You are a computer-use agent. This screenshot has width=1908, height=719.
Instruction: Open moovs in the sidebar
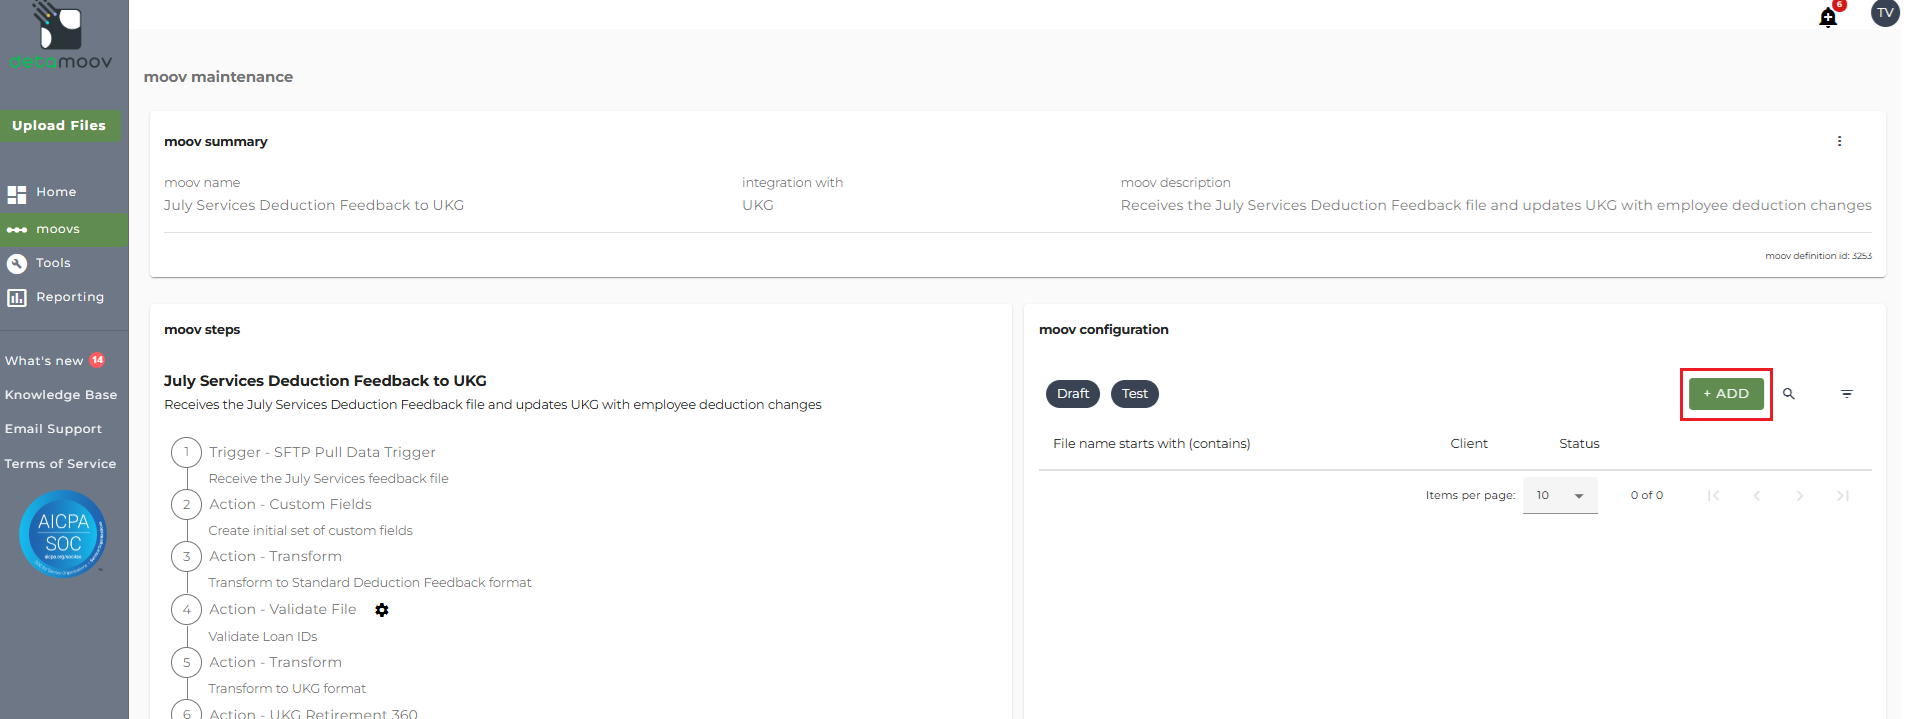click(64, 230)
